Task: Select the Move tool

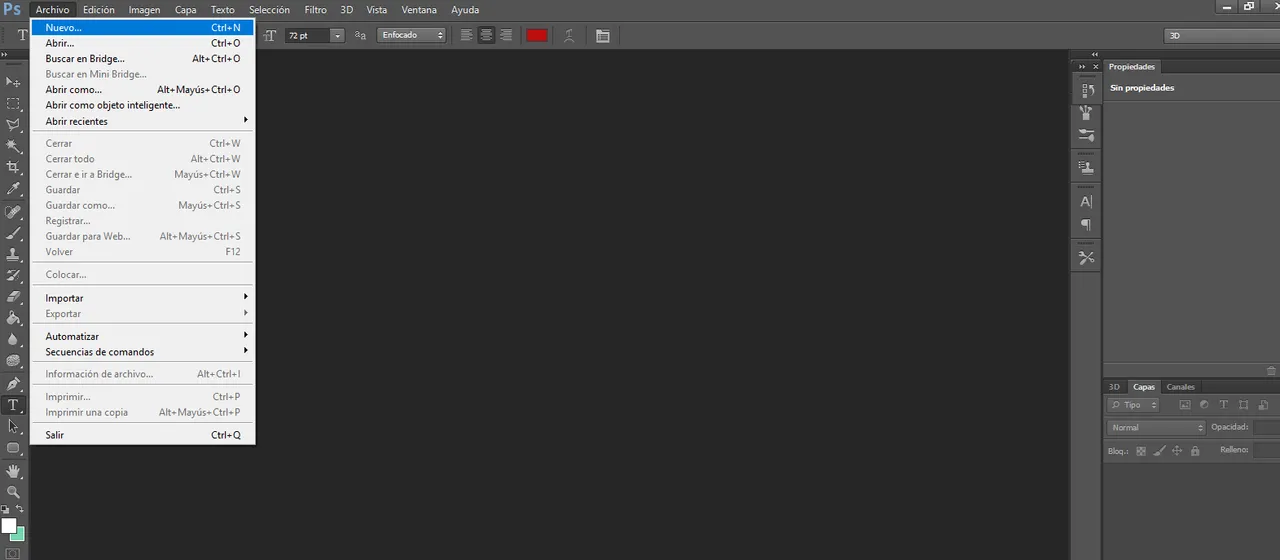Action: (x=14, y=82)
